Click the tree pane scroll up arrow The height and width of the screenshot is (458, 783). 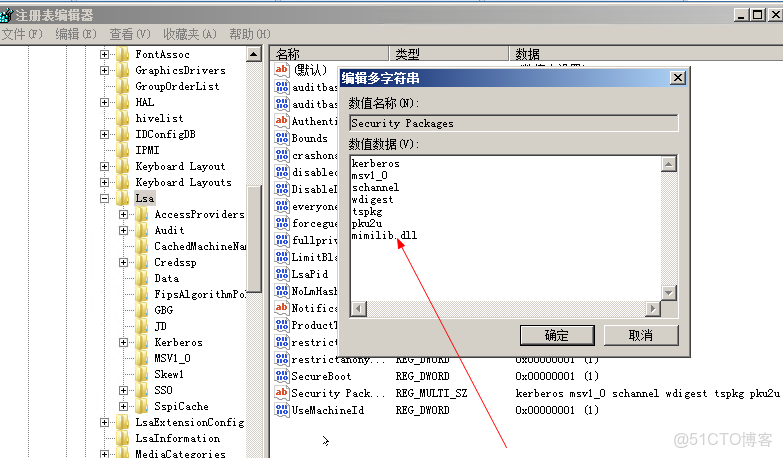254,54
